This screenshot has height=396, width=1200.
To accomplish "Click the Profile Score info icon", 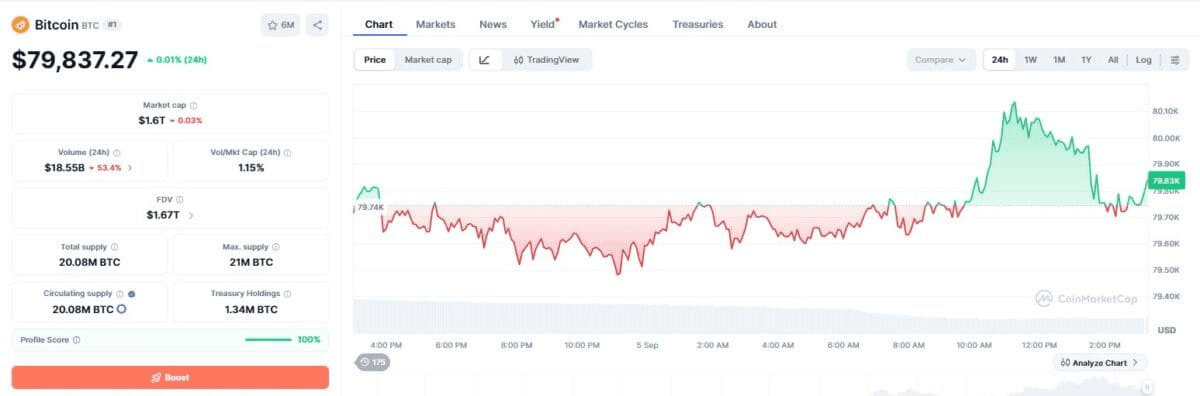I will pyautogui.click(x=77, y=340).
